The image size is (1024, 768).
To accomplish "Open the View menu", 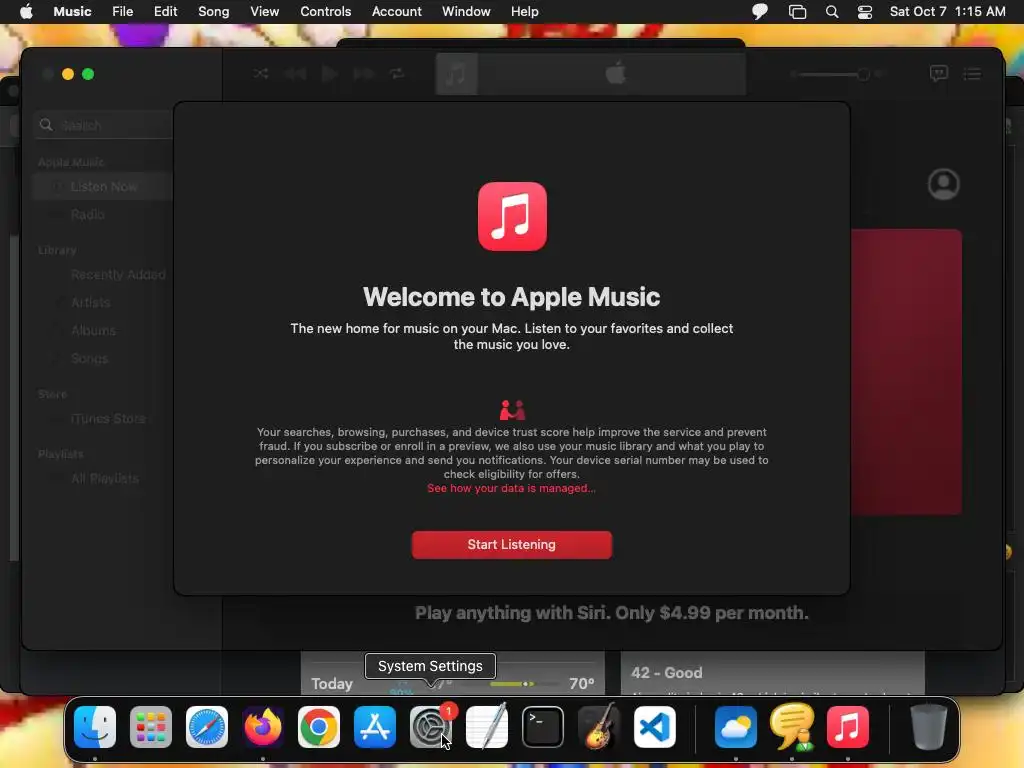I will pyautogui.click(x=264, y=12).
